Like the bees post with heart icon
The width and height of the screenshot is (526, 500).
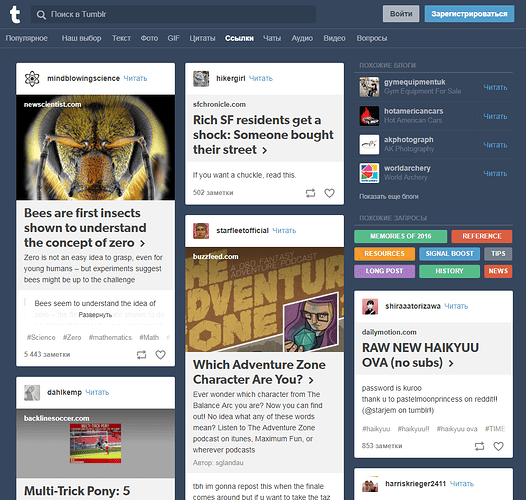pyautogui.click(x=160, y=354)
